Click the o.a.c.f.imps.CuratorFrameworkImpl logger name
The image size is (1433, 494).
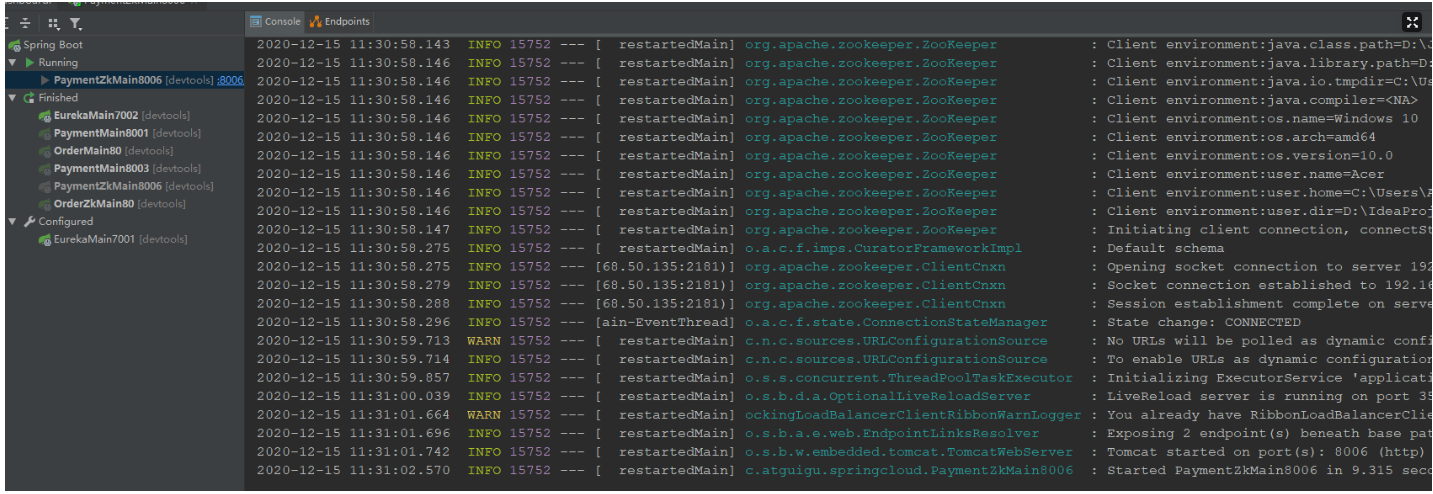(883, 249)
